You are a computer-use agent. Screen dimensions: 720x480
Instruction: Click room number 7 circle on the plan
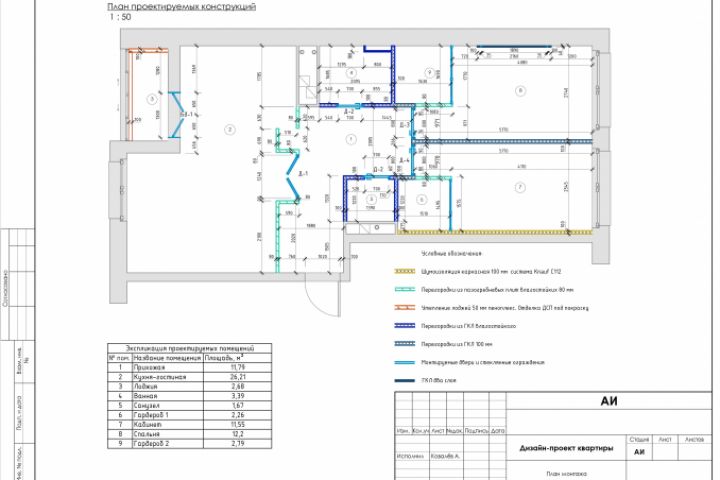520,187
